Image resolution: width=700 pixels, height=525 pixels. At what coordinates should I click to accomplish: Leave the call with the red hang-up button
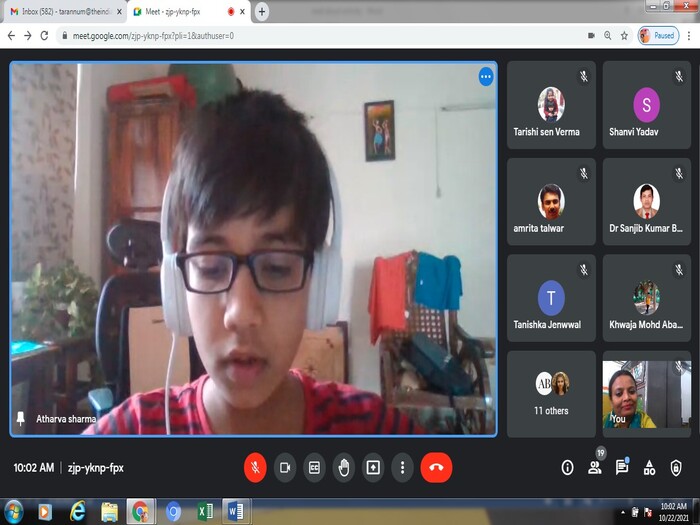coord(436,467)
